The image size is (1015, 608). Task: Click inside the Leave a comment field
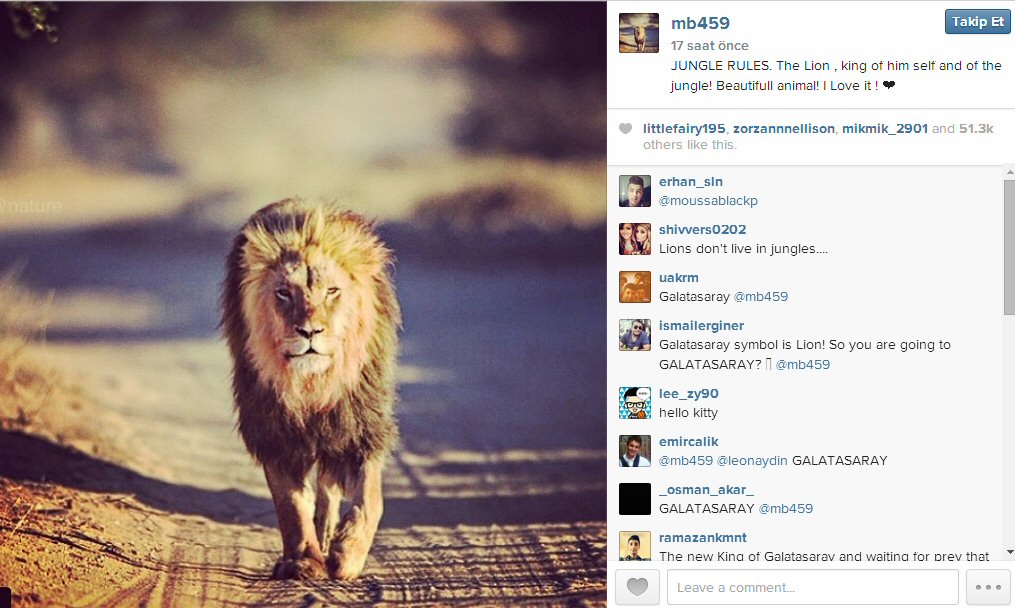pos(812,587)
